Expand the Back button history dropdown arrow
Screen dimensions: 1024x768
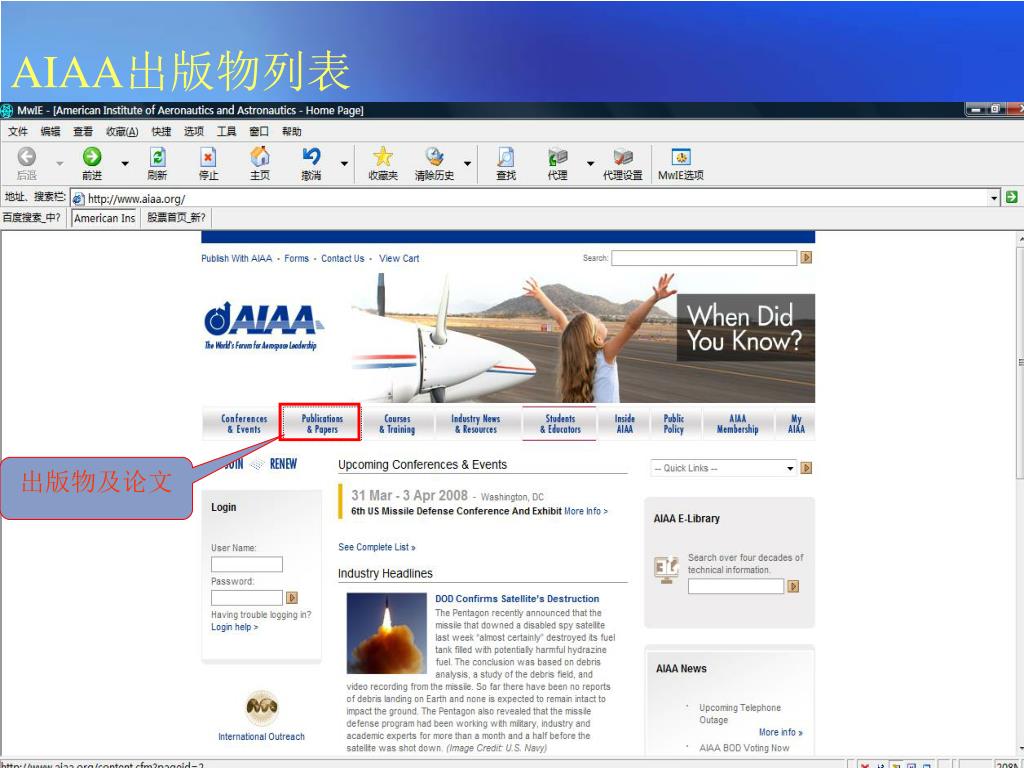59,163
